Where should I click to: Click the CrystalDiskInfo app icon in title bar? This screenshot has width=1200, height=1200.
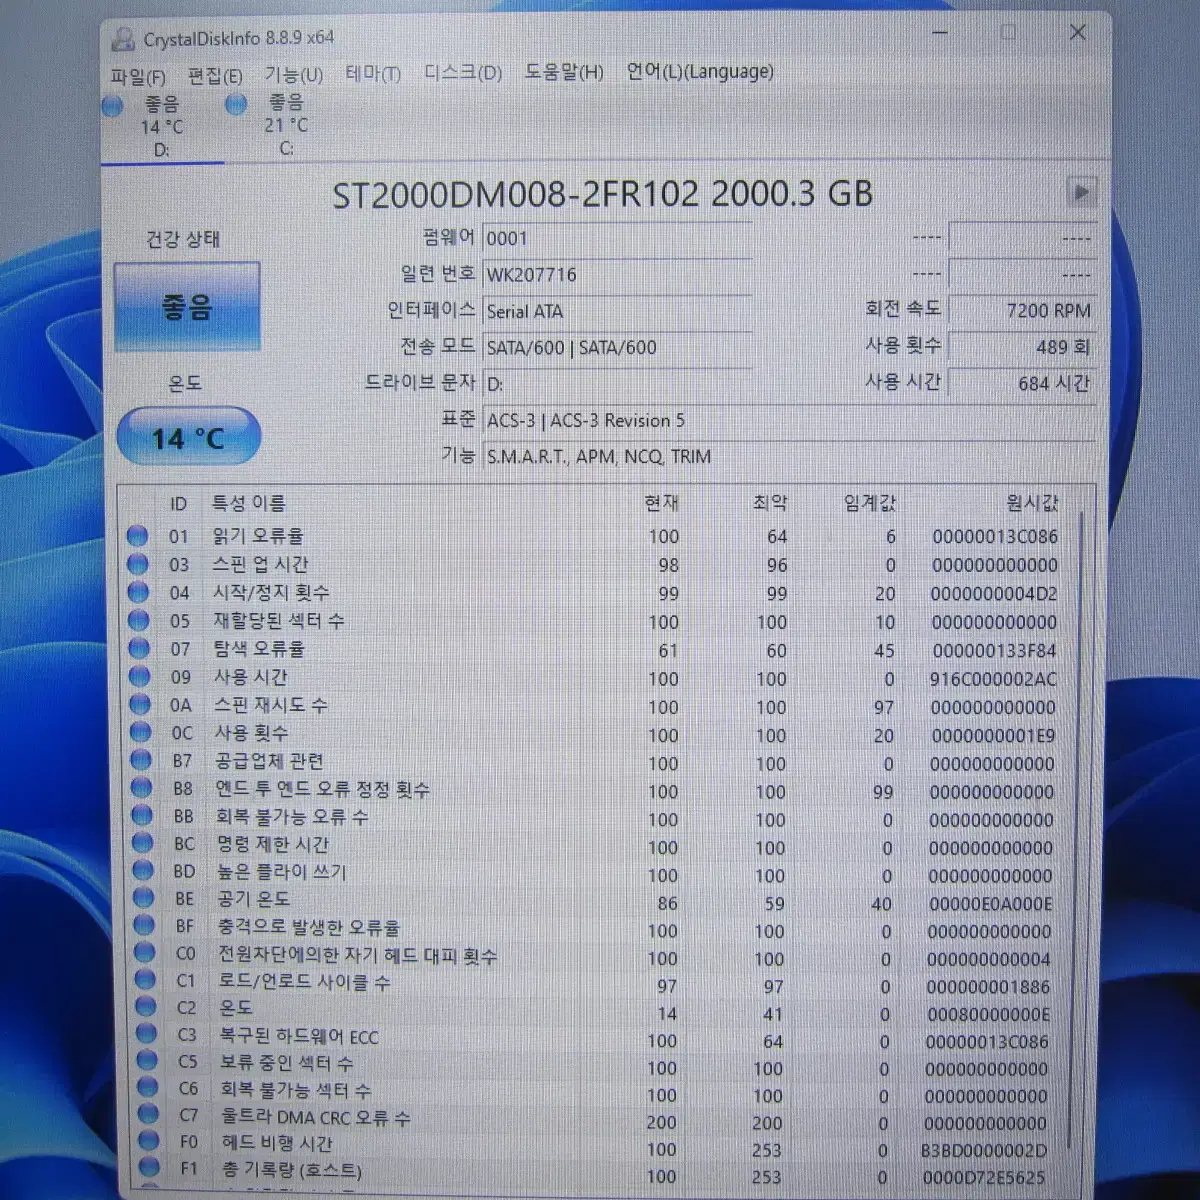point(123,40)
